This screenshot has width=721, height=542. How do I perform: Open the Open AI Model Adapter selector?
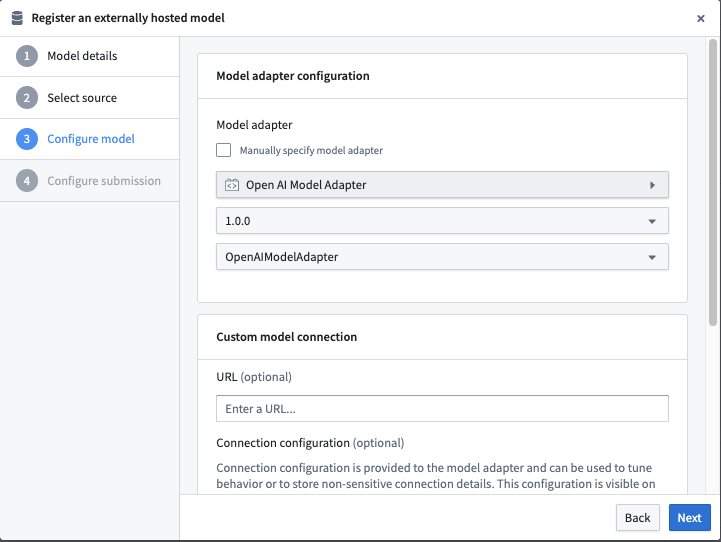click(x=442, y=185)
